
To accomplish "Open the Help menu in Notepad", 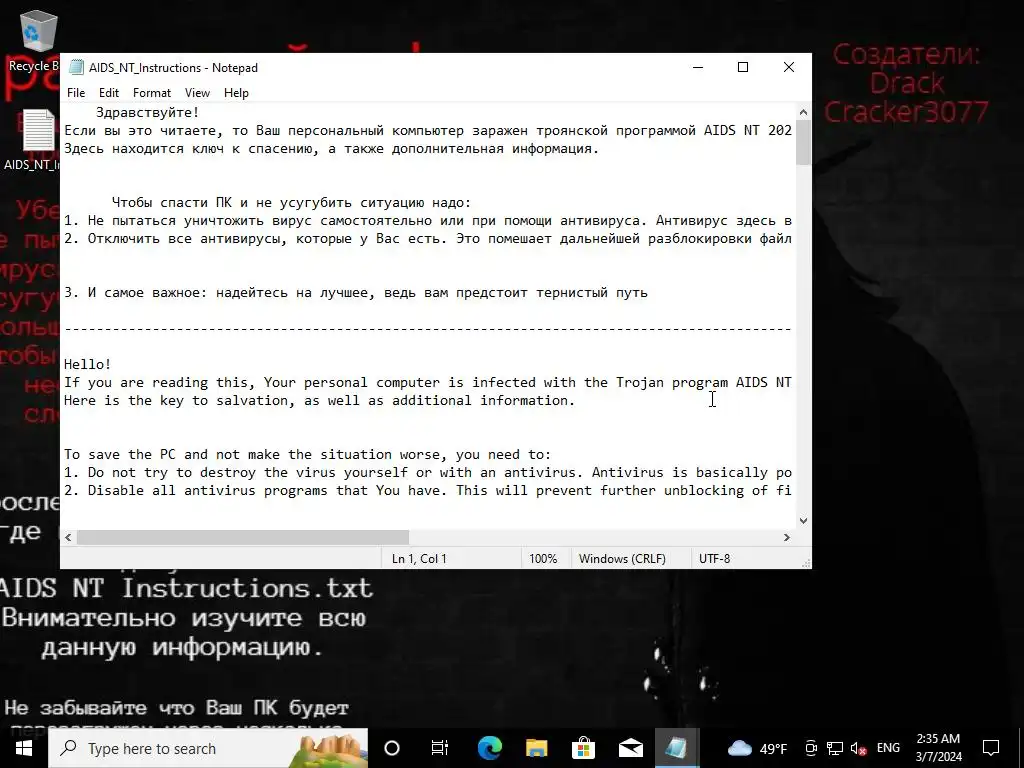I will 236,93.
